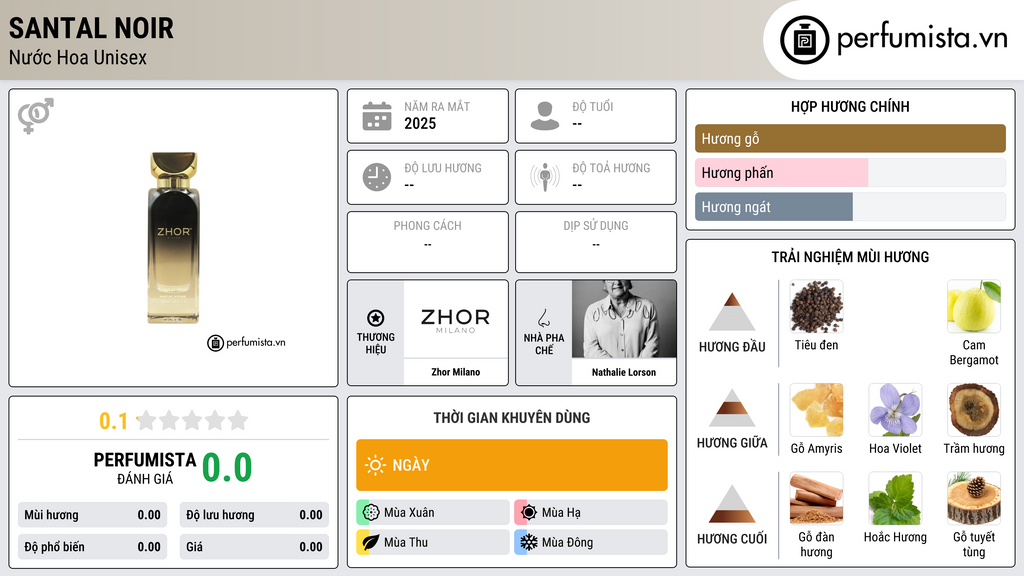Click the sillage icon for Độ toả hương

tap(545, 177)
